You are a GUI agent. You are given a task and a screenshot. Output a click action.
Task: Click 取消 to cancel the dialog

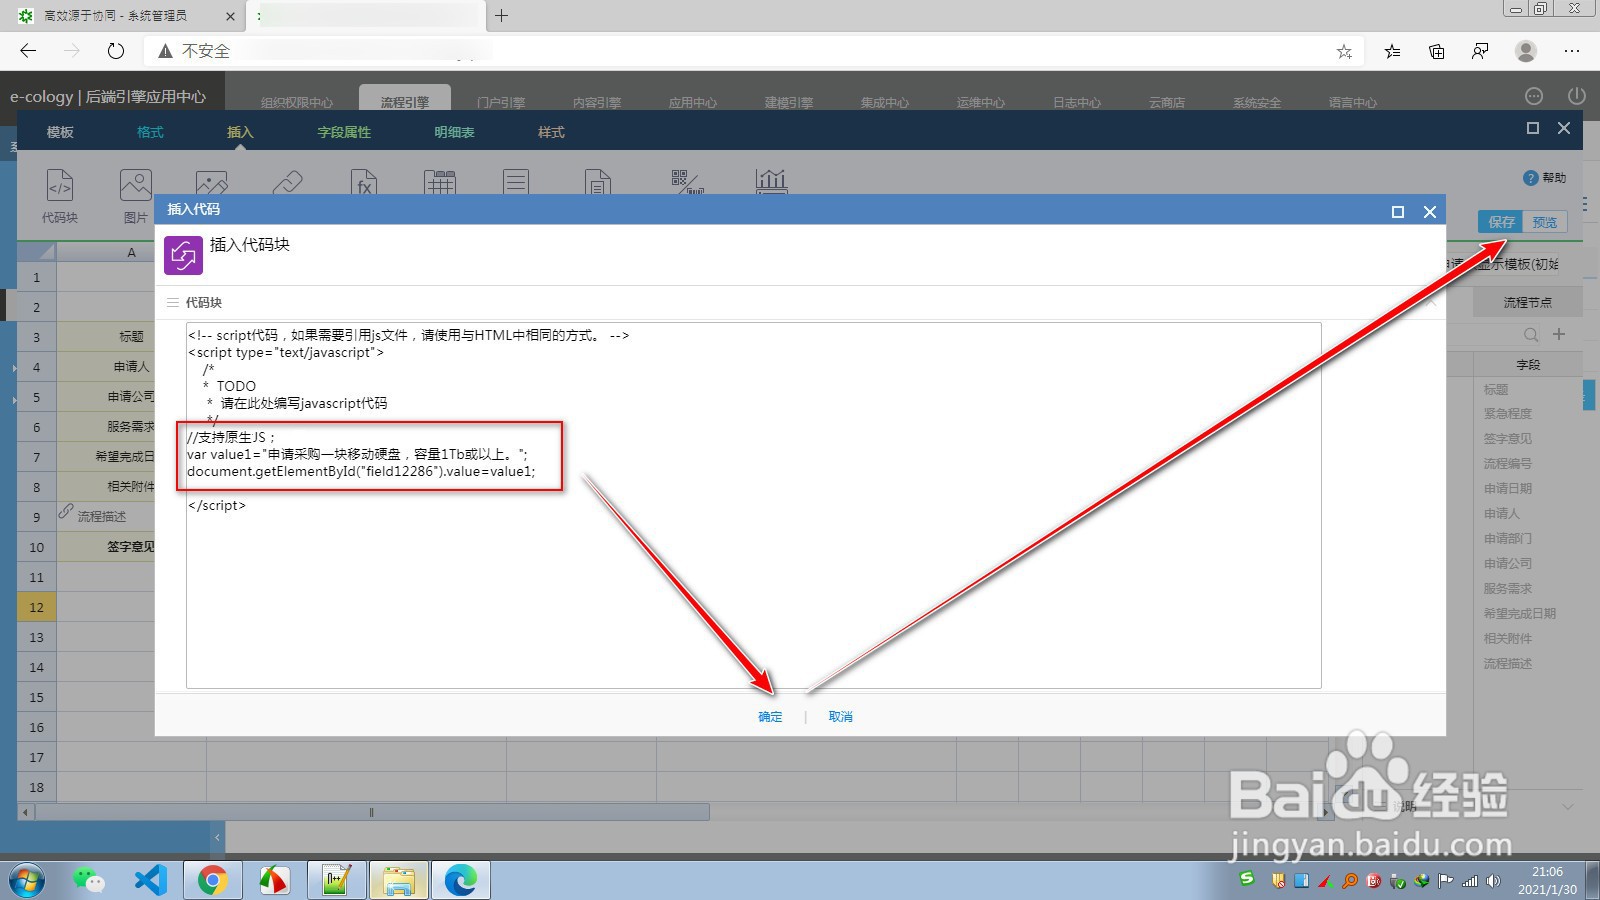(840, 717)
